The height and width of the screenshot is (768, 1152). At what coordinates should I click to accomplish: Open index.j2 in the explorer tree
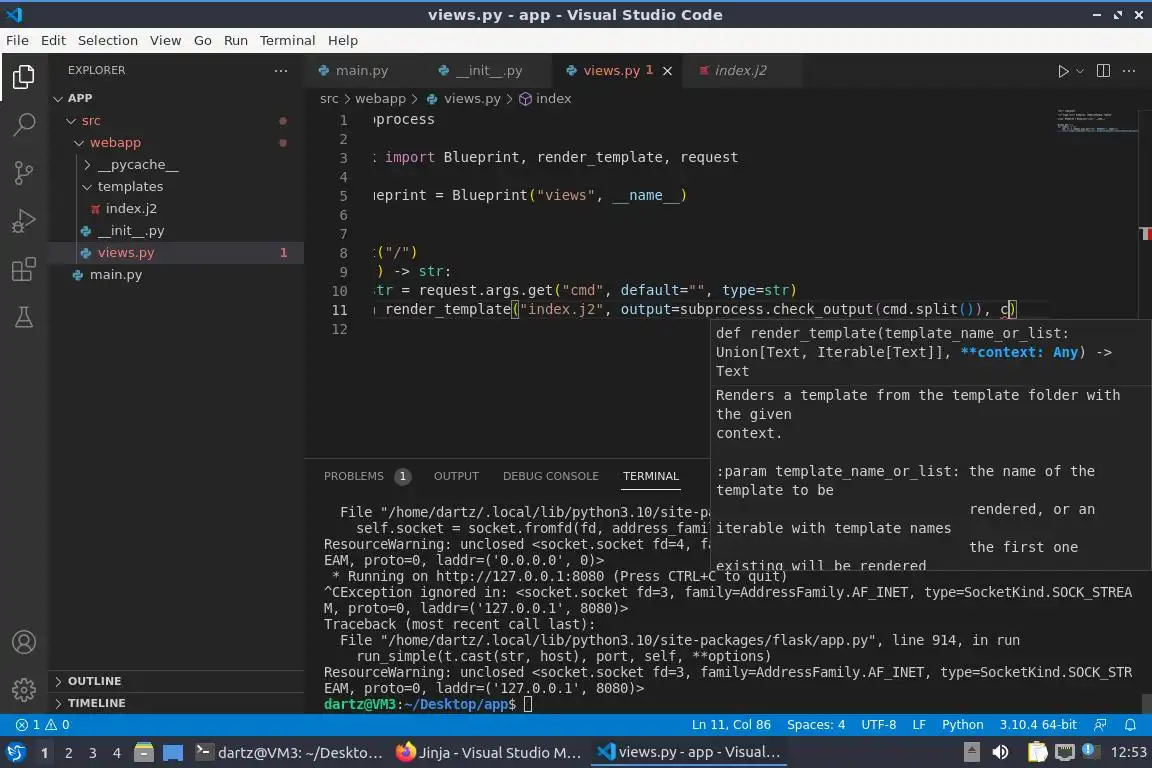pos(176,209)
